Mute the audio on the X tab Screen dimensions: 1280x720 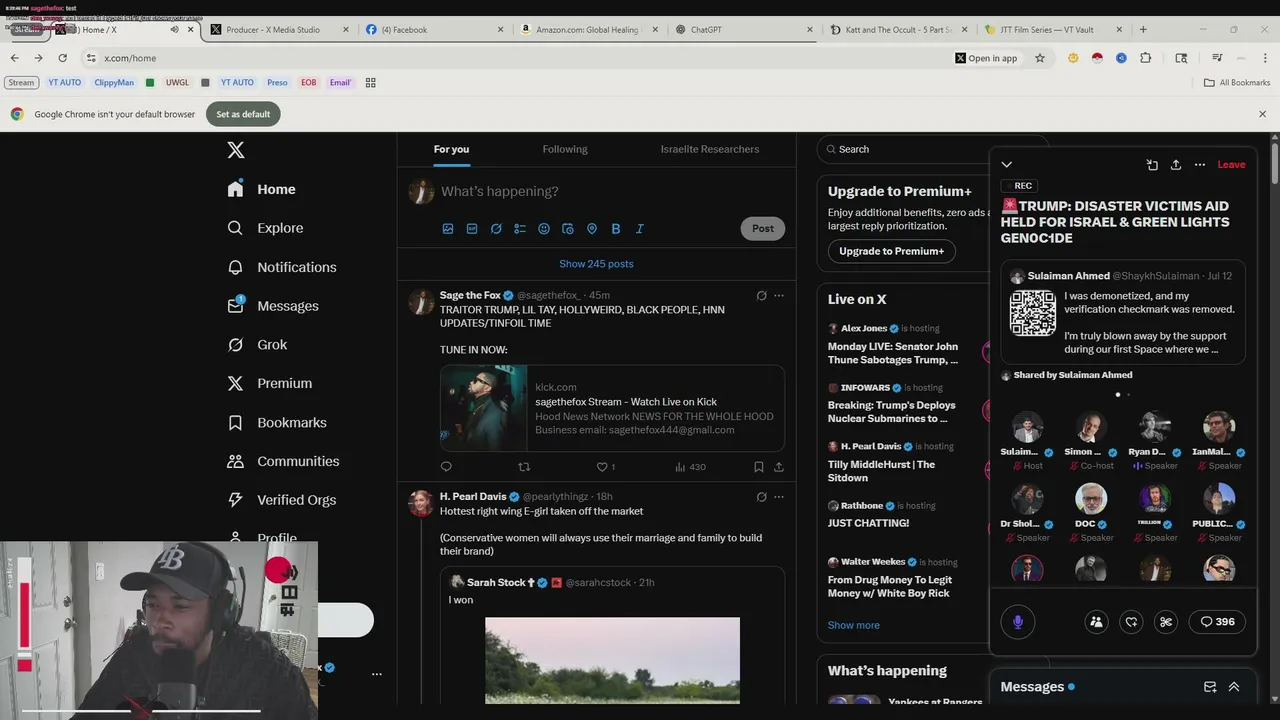click(x=174, y=30)
